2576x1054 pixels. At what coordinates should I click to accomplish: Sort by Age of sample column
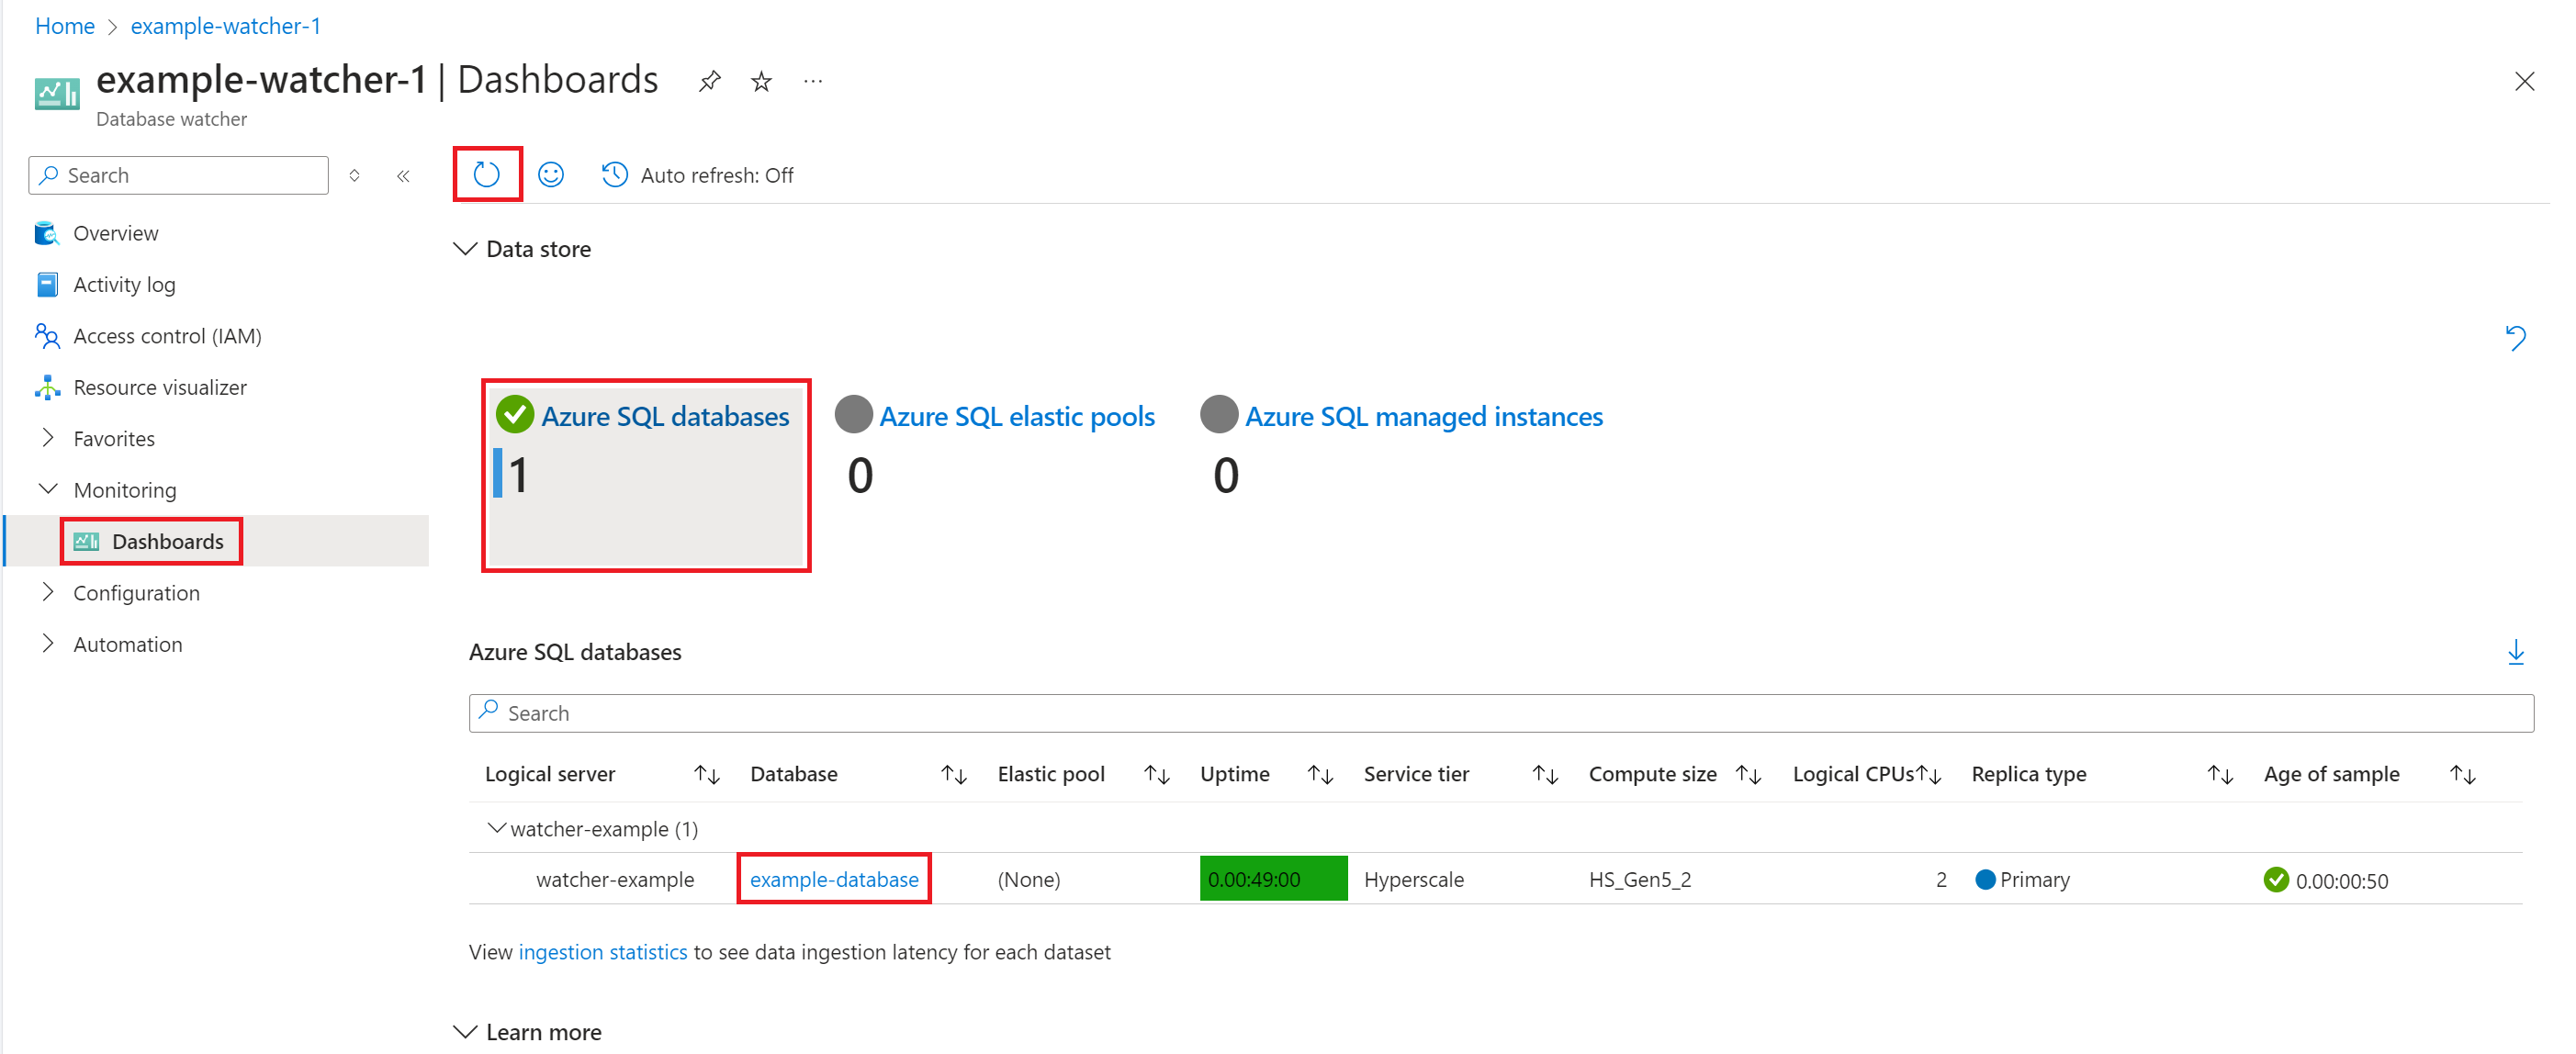(2463, 774)
